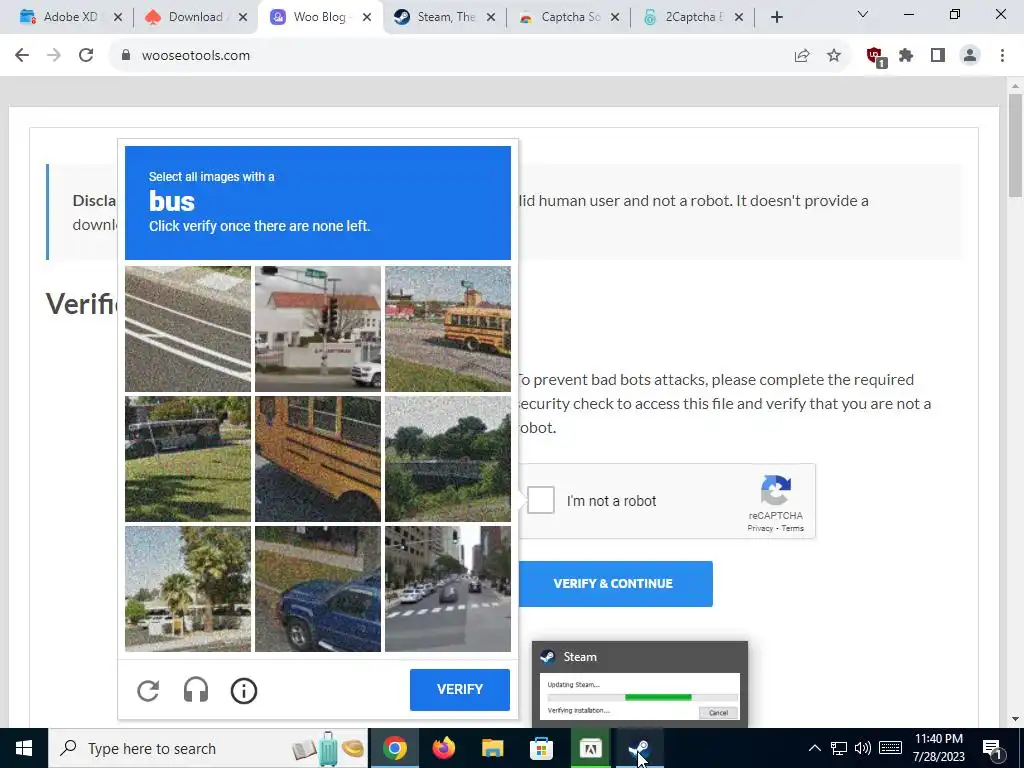Image resolution: width=1024 pixels, height=768 pixels.
Task: Click the blue VERIFY captcha button
Action: [460, 690]
